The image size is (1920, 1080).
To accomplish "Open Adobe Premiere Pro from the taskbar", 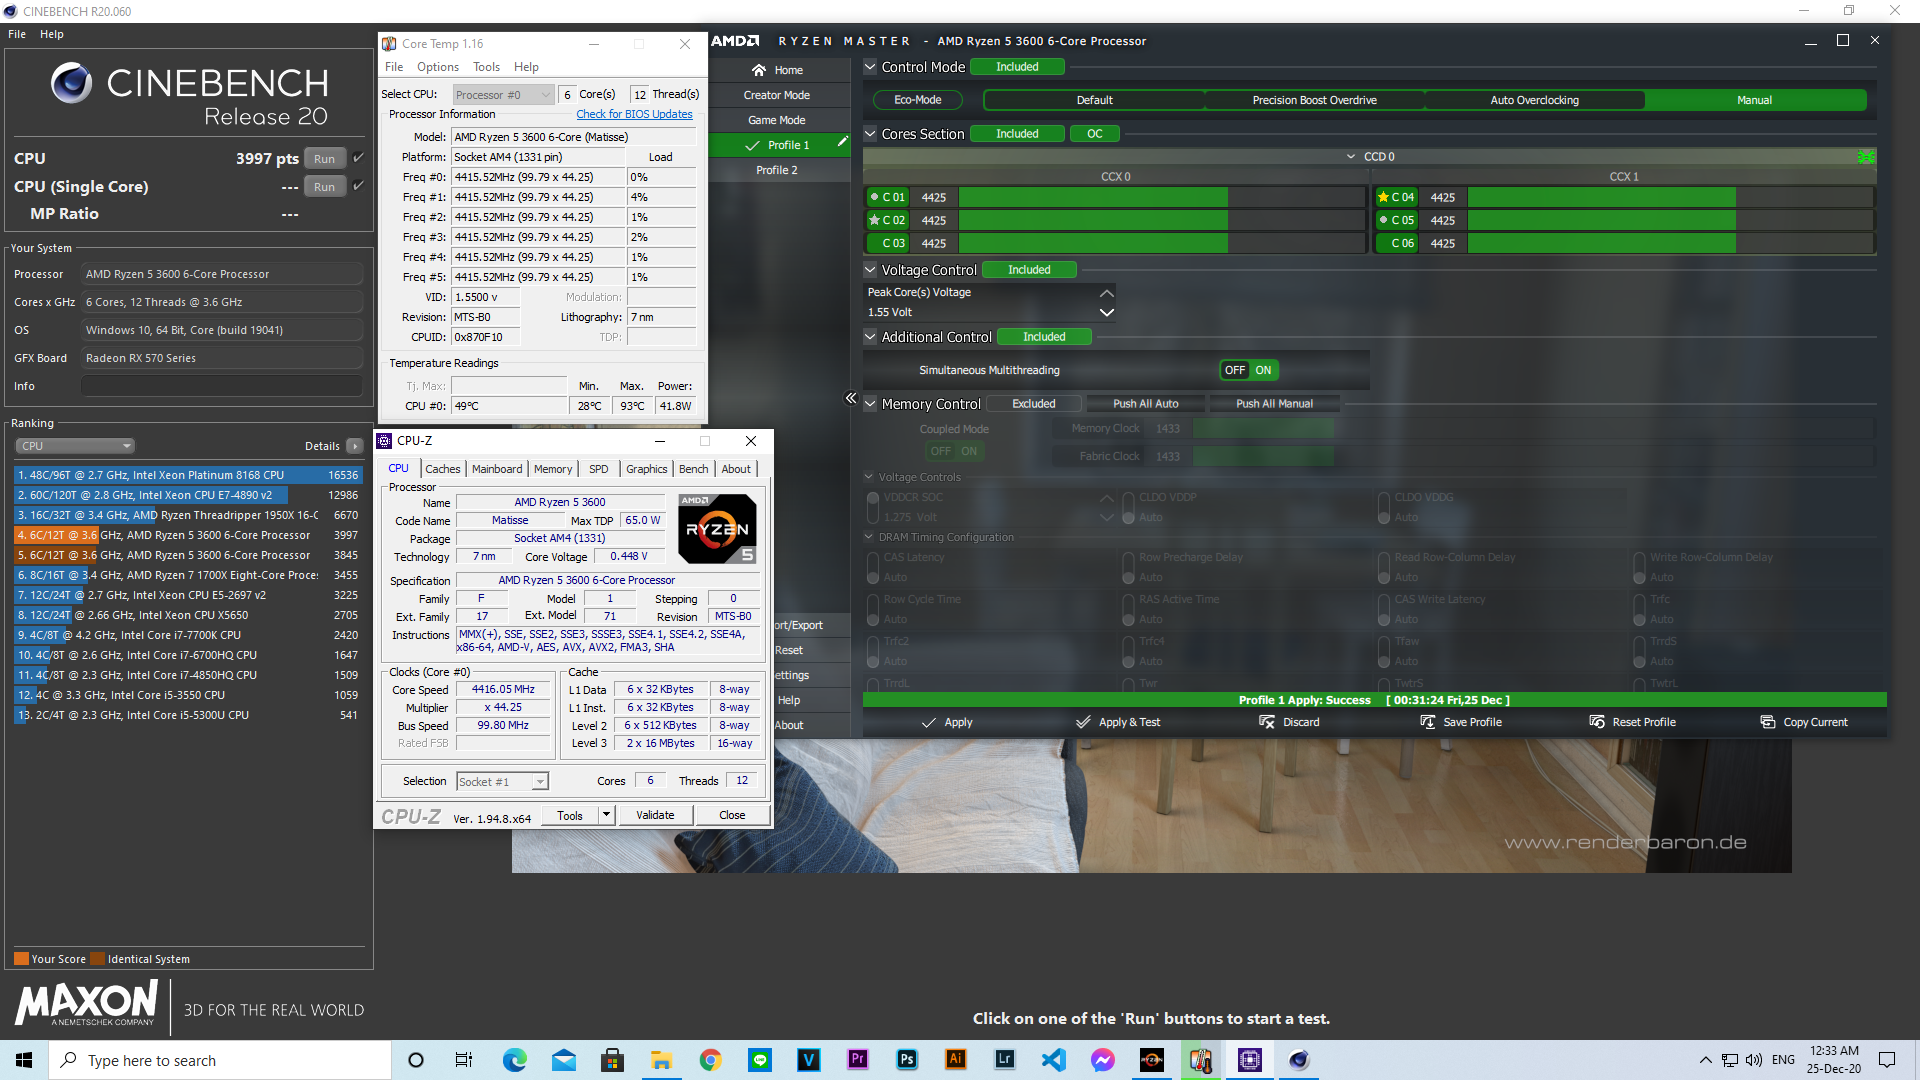I will pyautogui.click(x=858, y=1060).
